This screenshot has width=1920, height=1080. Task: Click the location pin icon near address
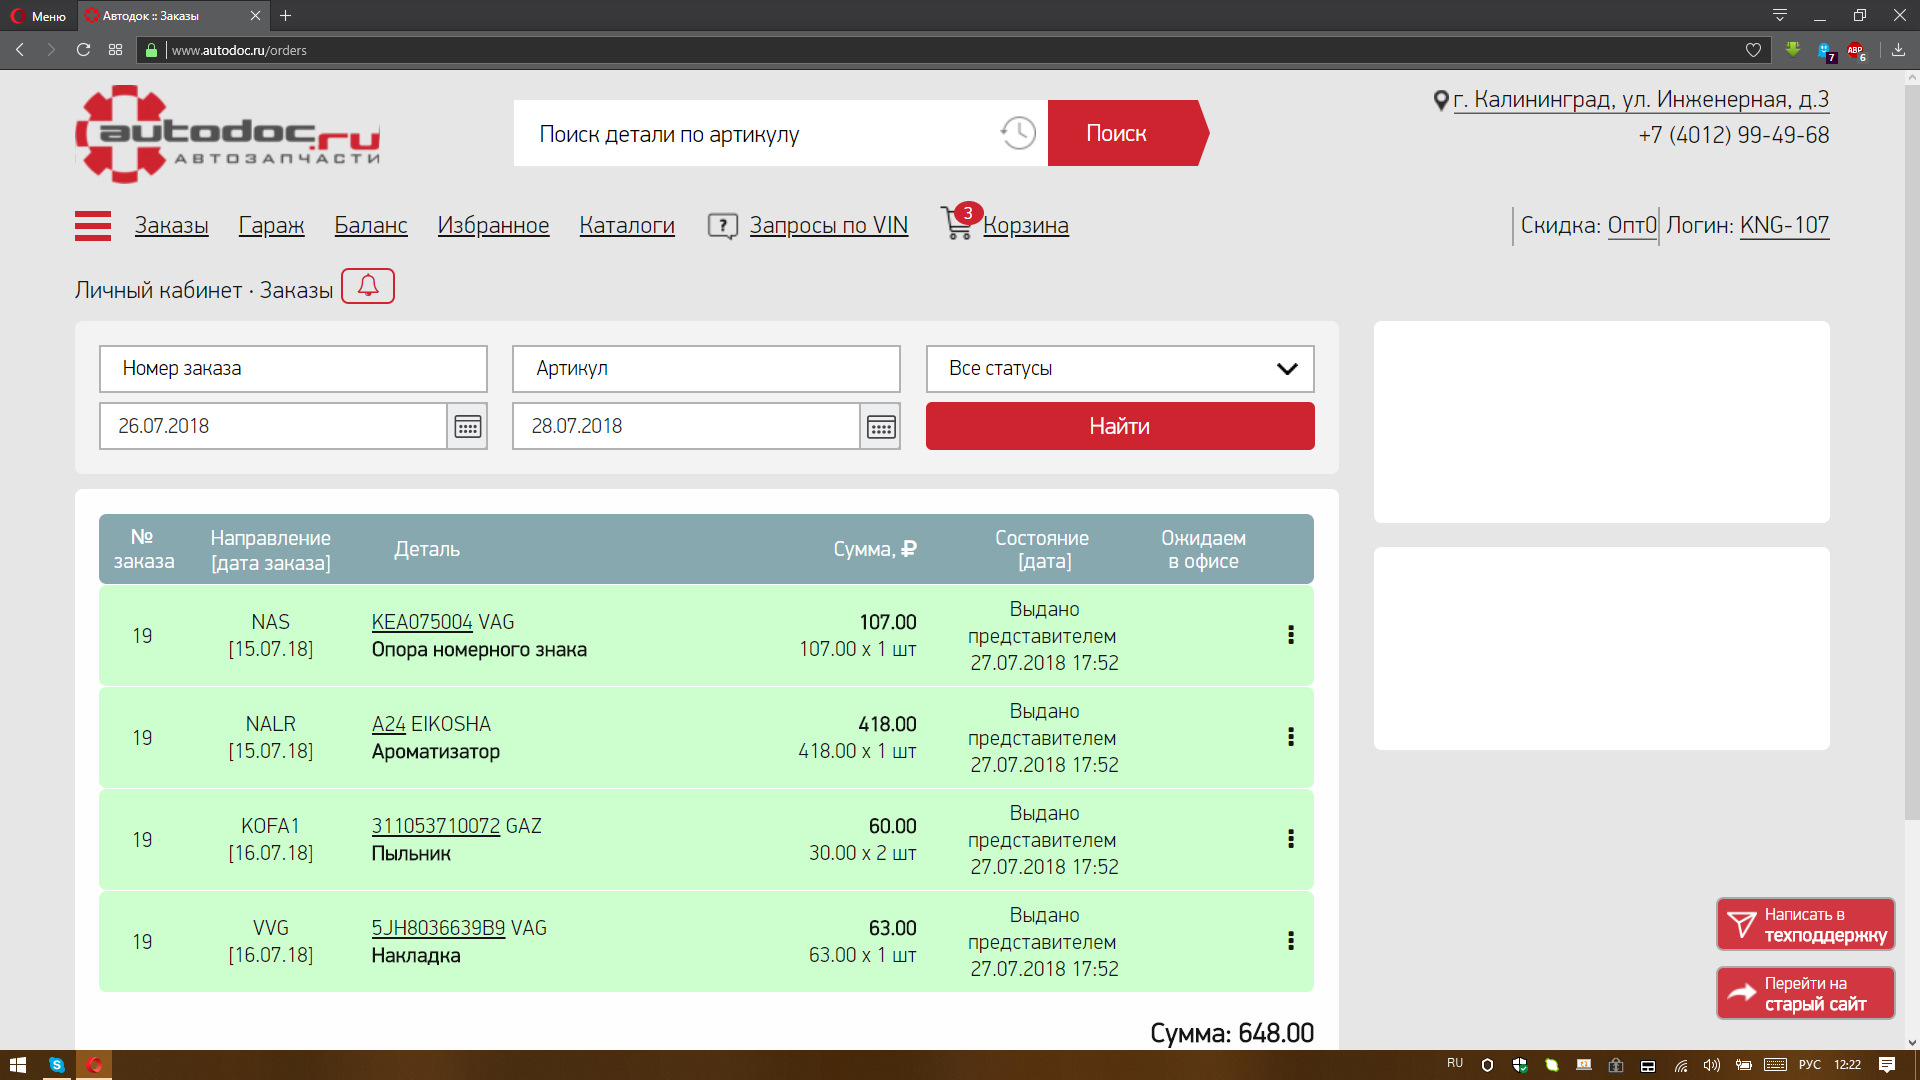coord(1441,100)
